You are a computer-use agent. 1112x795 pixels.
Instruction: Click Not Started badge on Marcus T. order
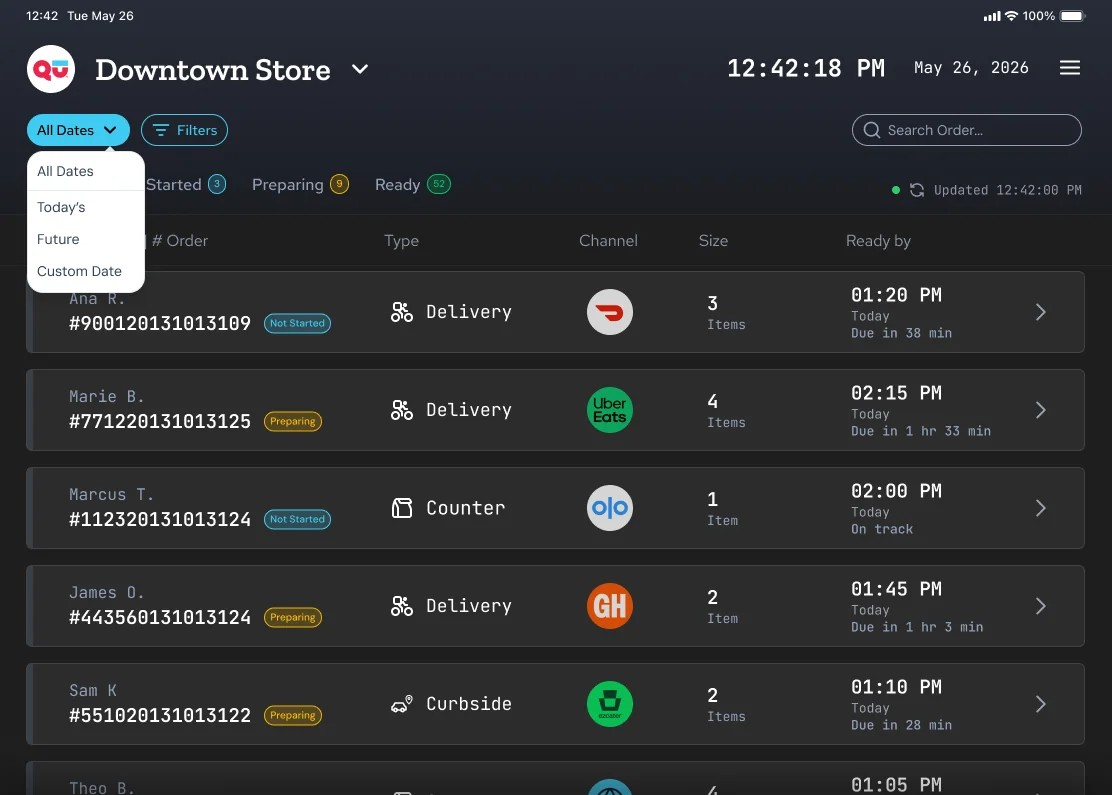pyautogui.click(x=297, y=519)
